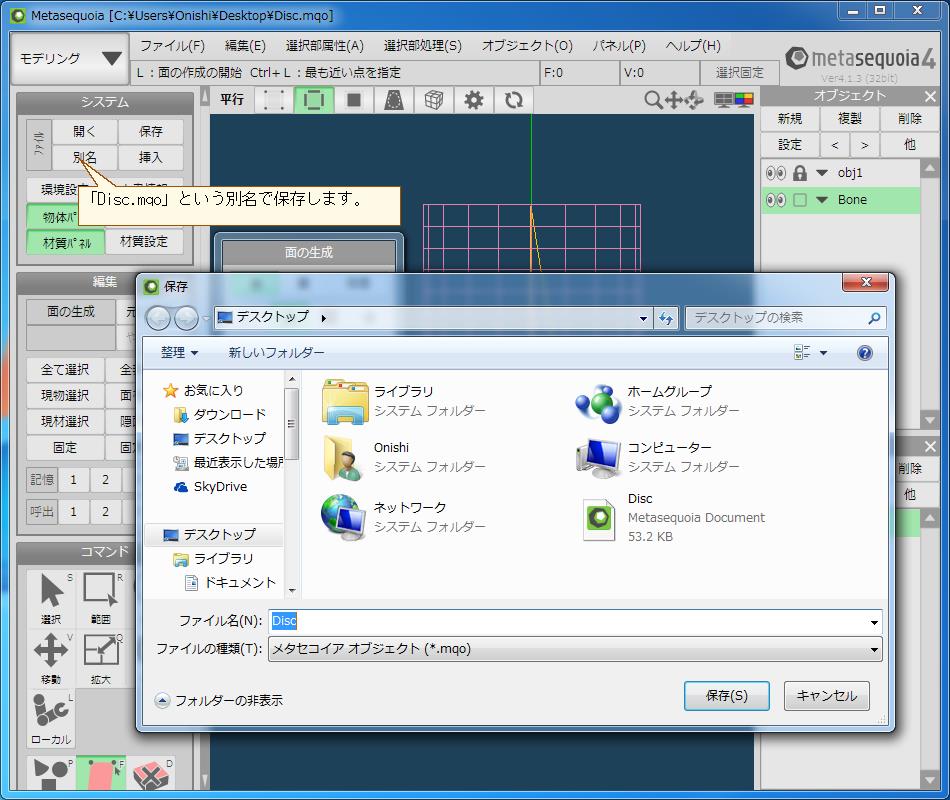Image resolution: width=950 pixels, height=800 pixels.
Task: Toggle the lock icon on obj1
Action: [799, 172]
